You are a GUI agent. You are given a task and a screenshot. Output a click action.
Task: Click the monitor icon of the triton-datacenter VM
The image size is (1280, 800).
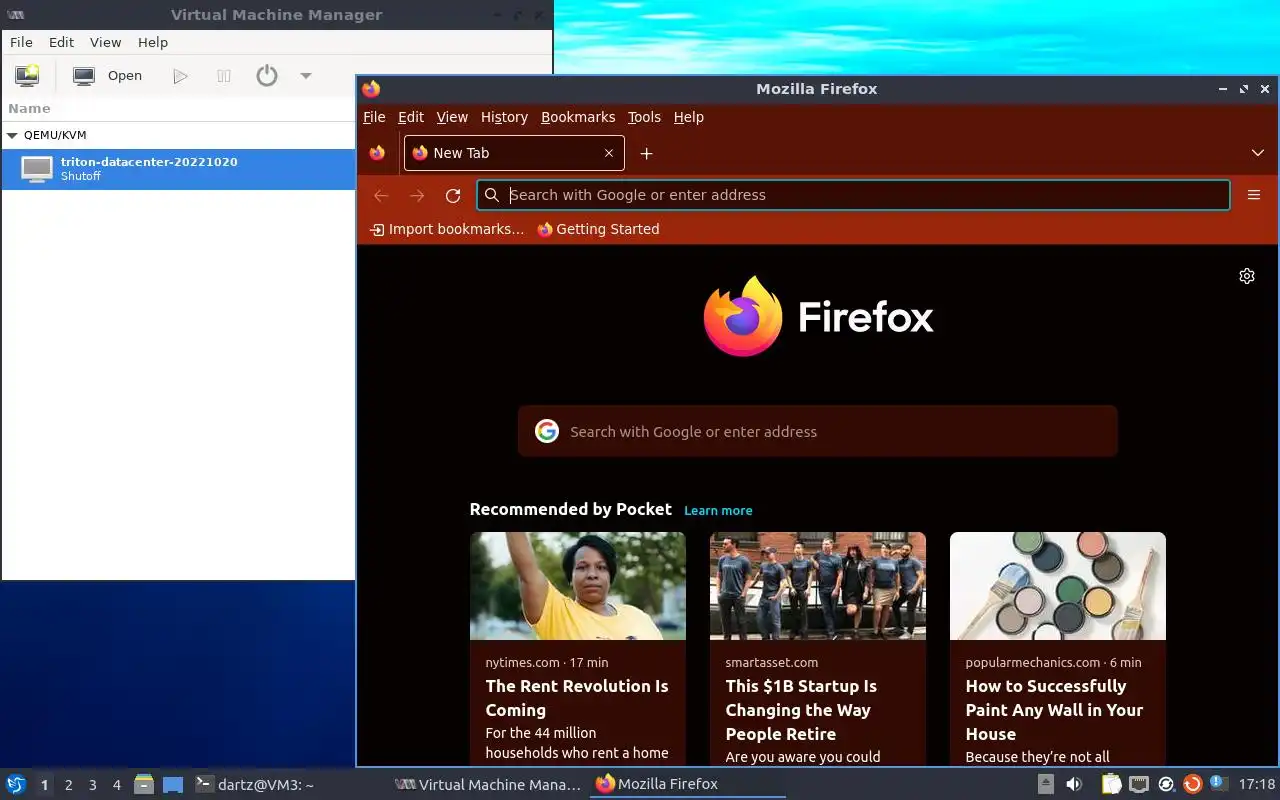[x=37, y=169]
